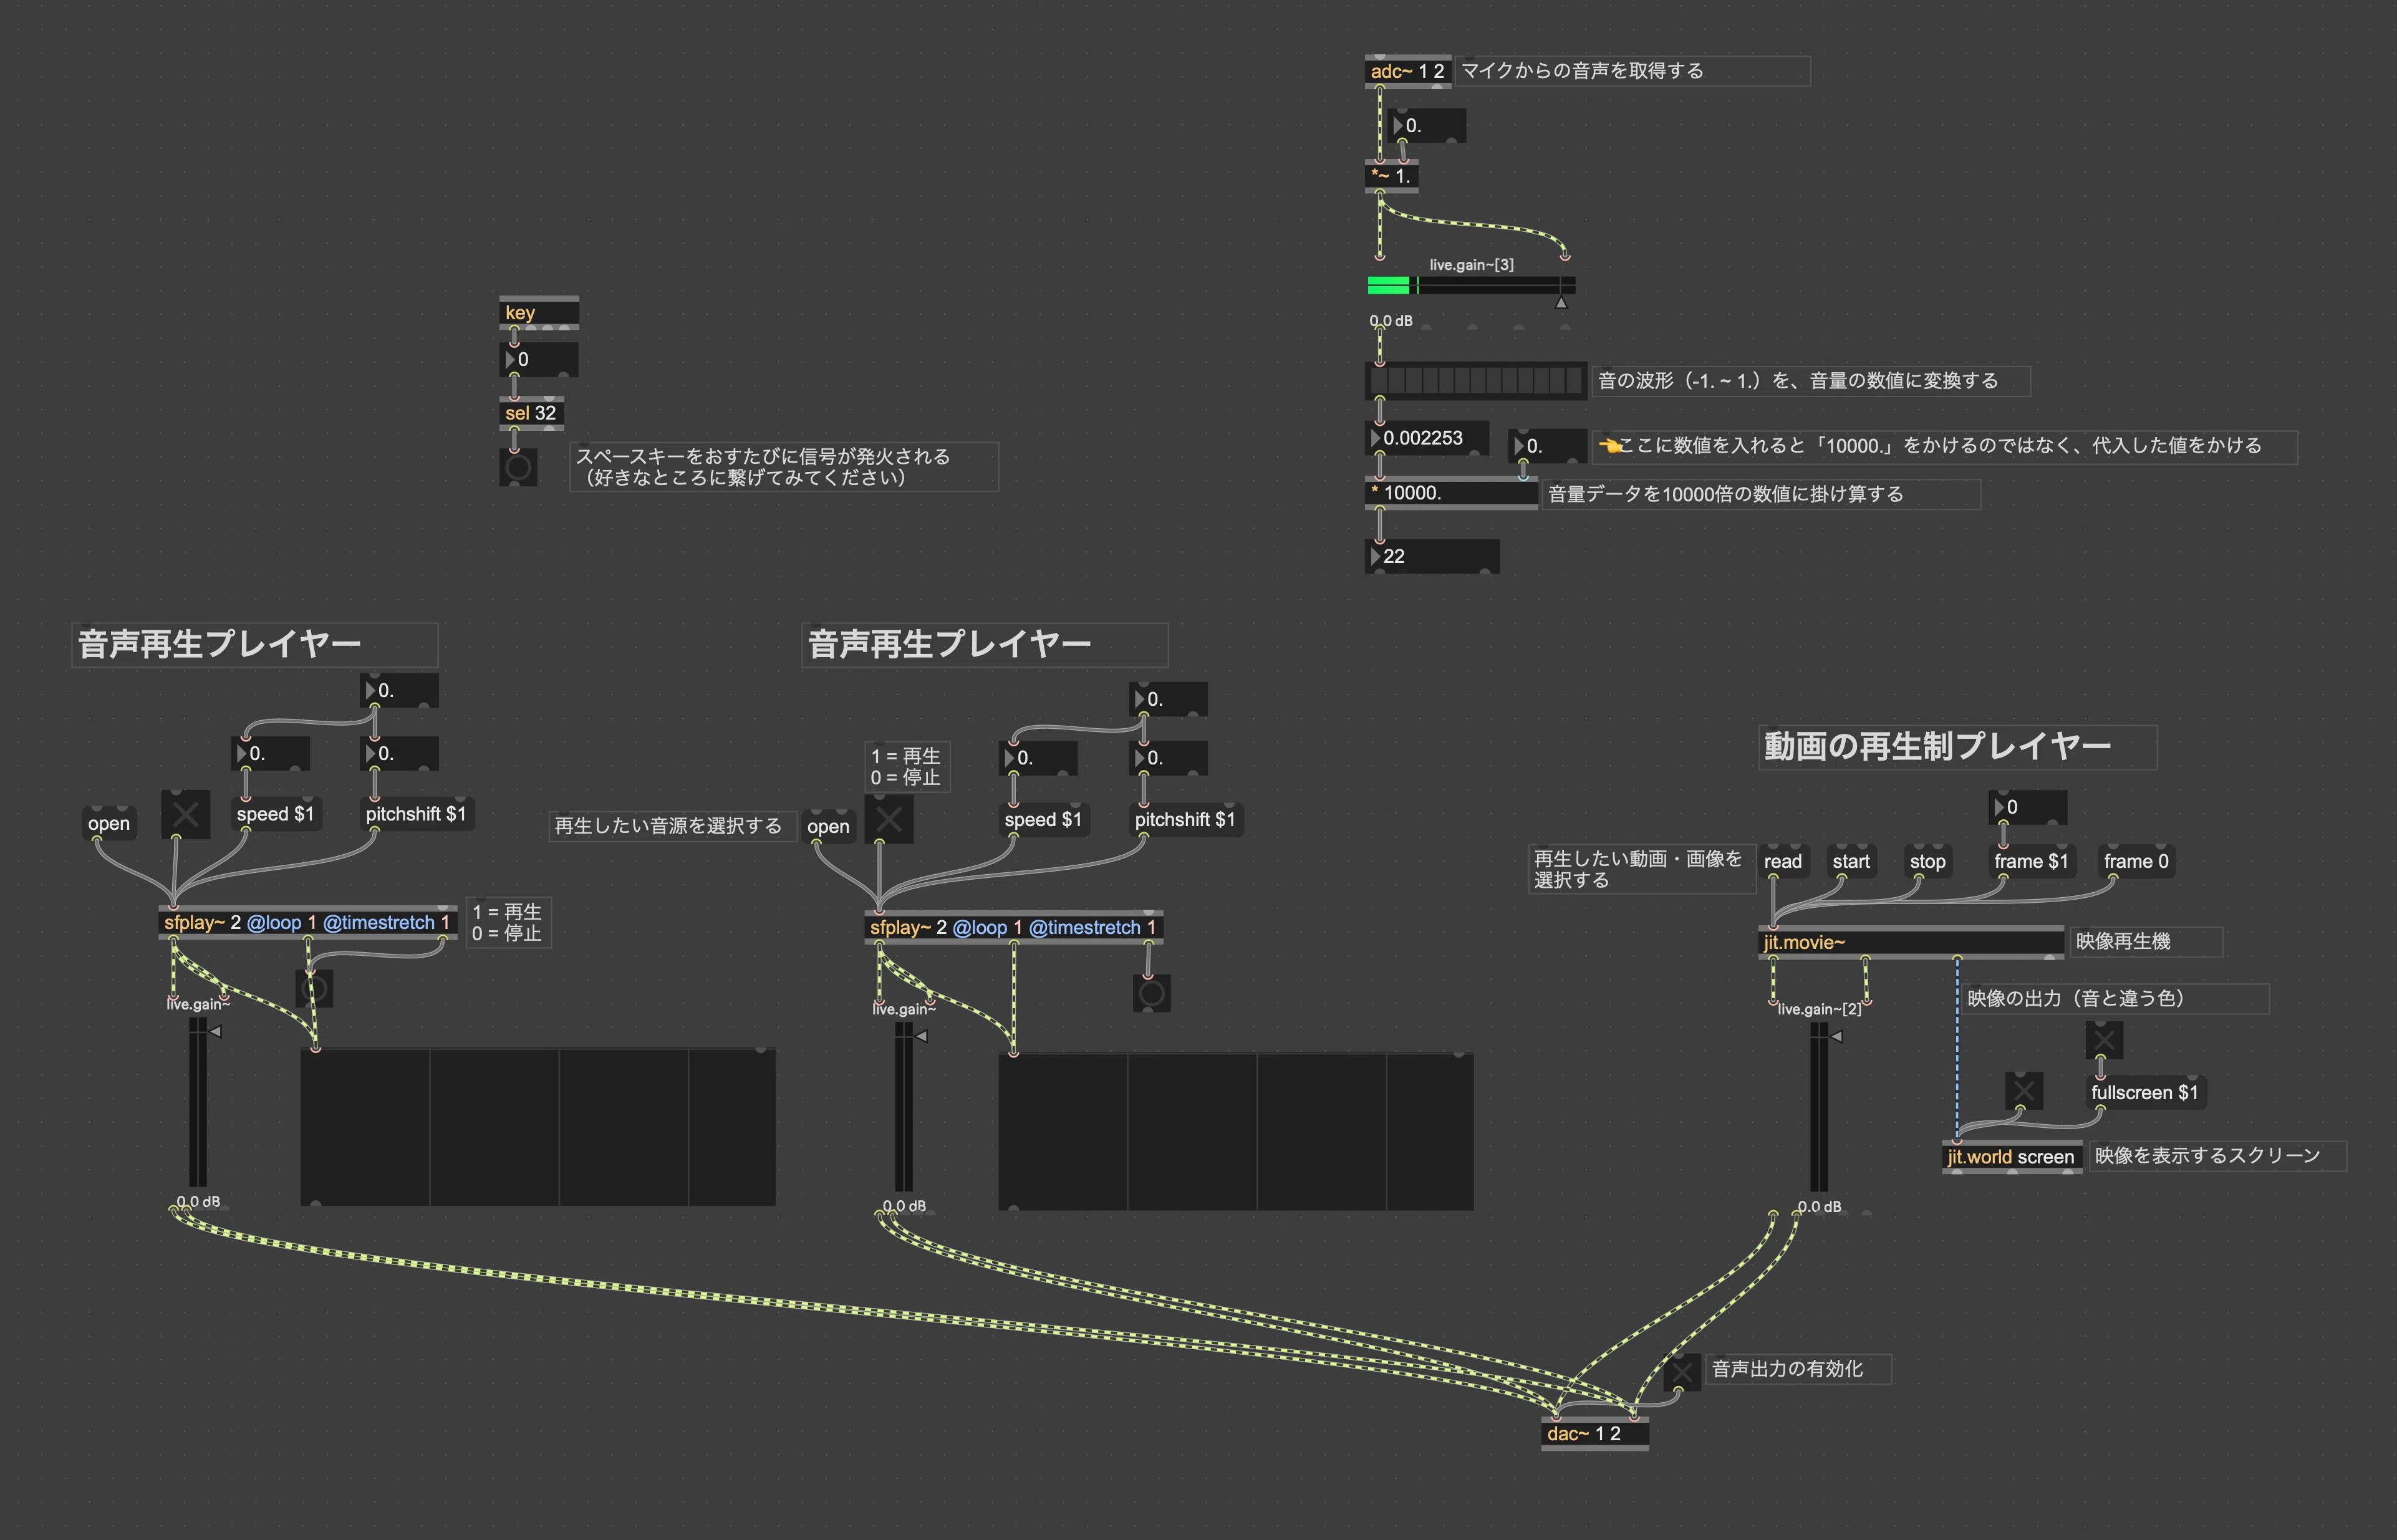
Task: Adjust the live.gain~[3] horizontal gain slider
Action: point(1471,286)
